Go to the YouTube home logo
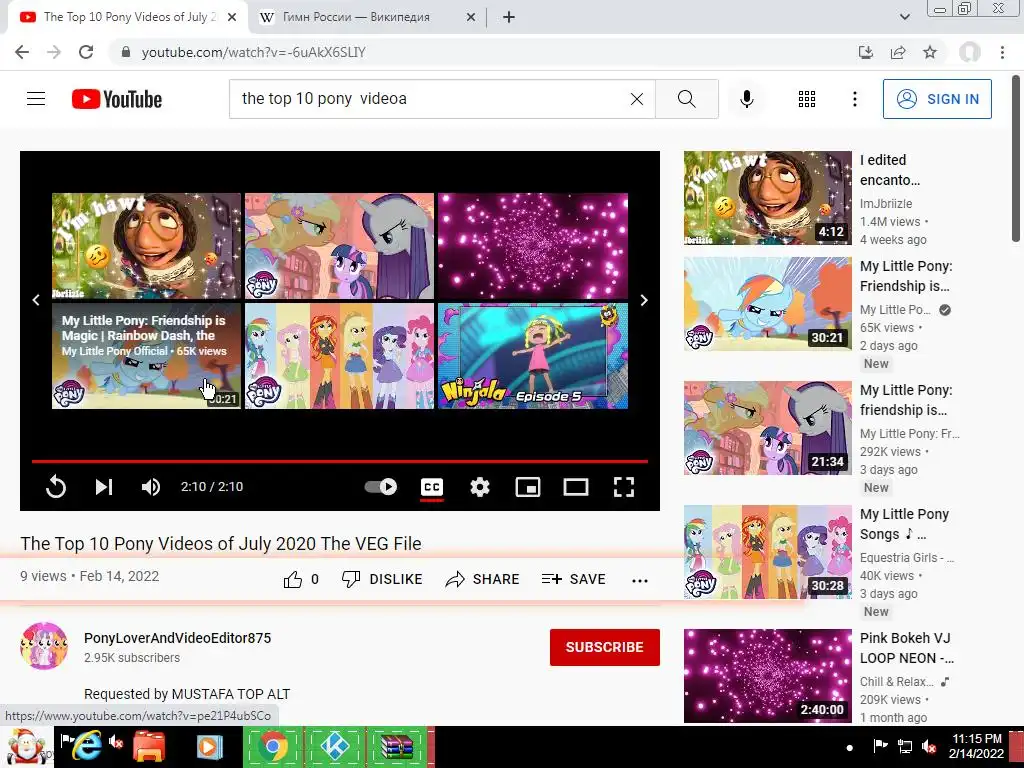The height and width of the screenshot is (768, 1024). point(117,99)
